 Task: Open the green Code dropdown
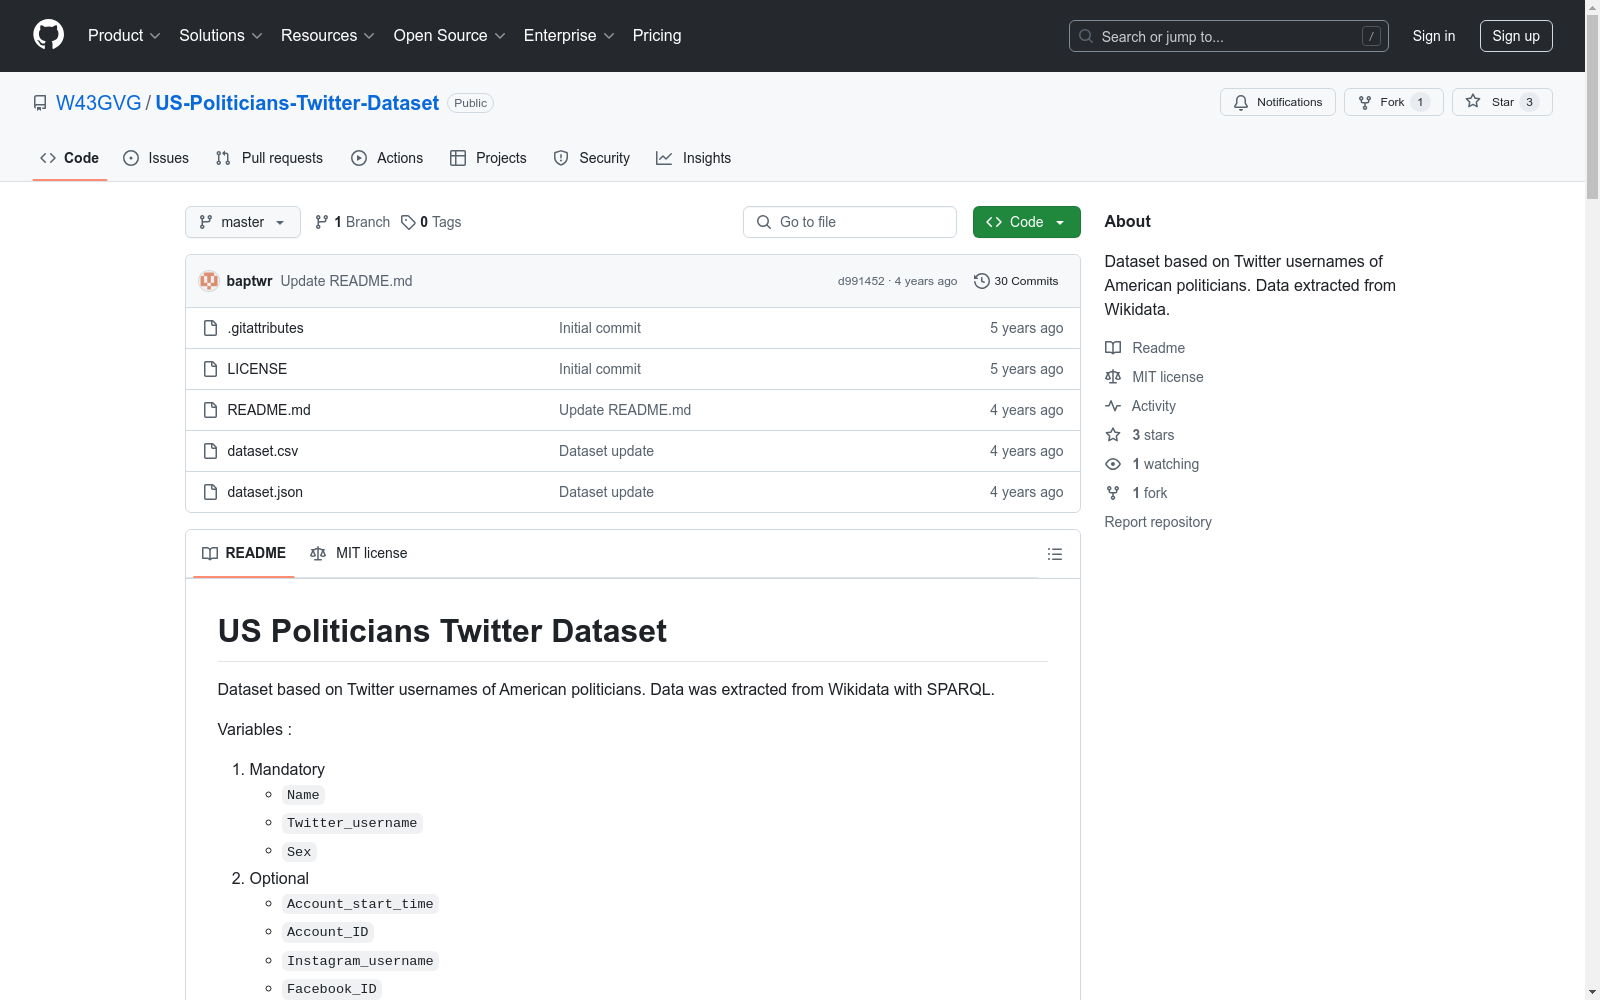pos(1026,222)
